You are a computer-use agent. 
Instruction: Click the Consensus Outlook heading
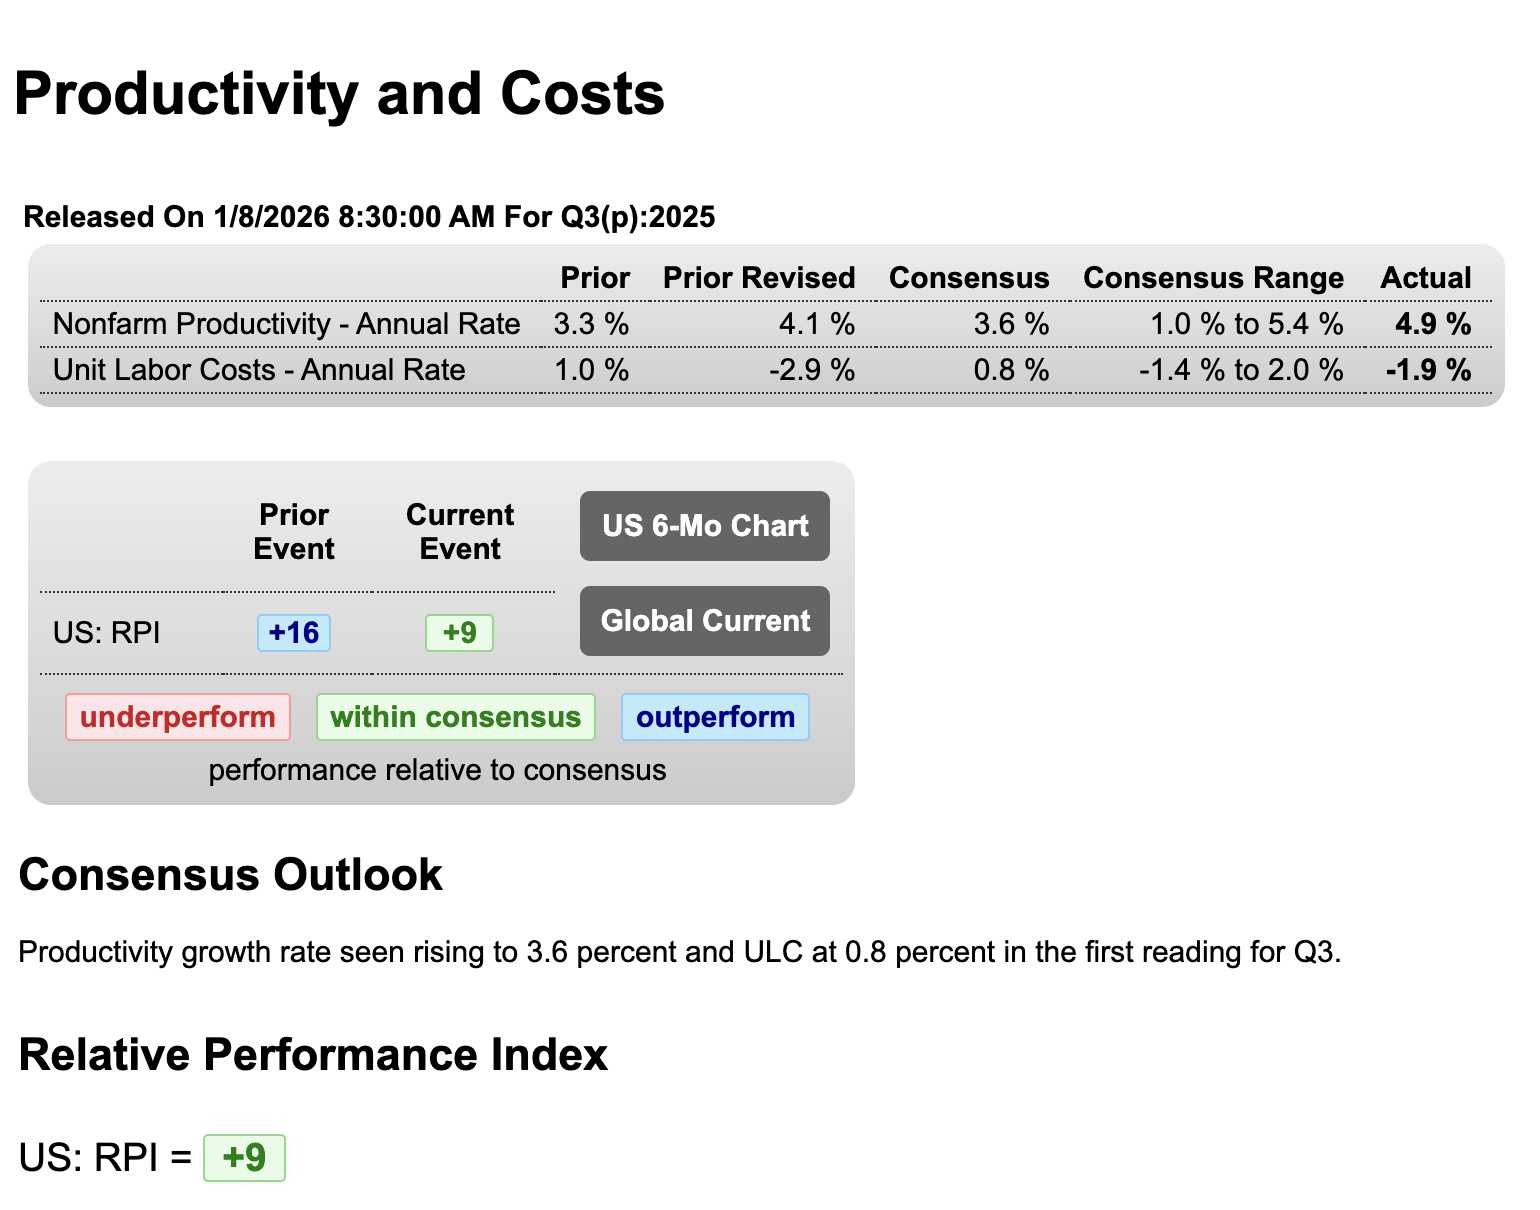[x=231, y=875]
